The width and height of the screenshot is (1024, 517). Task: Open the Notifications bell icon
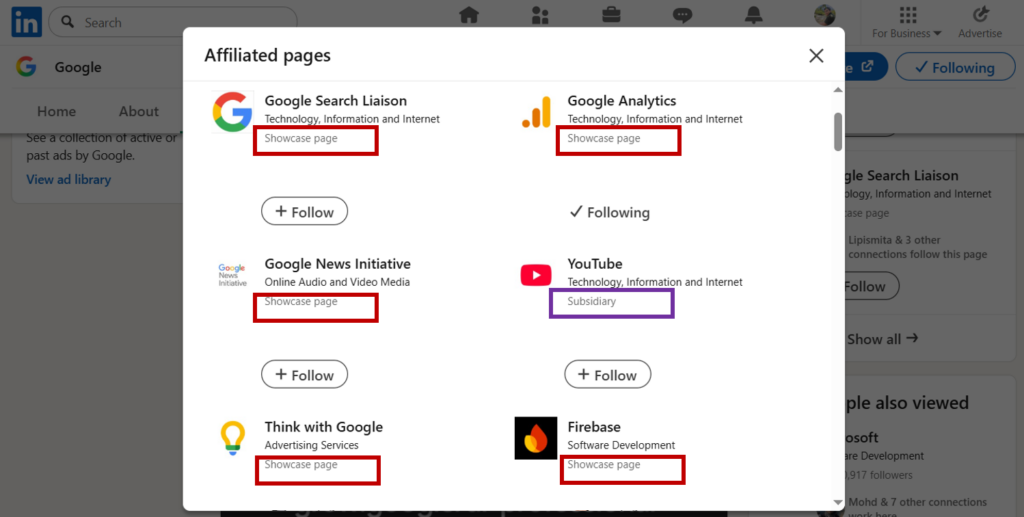pos(754,15)
